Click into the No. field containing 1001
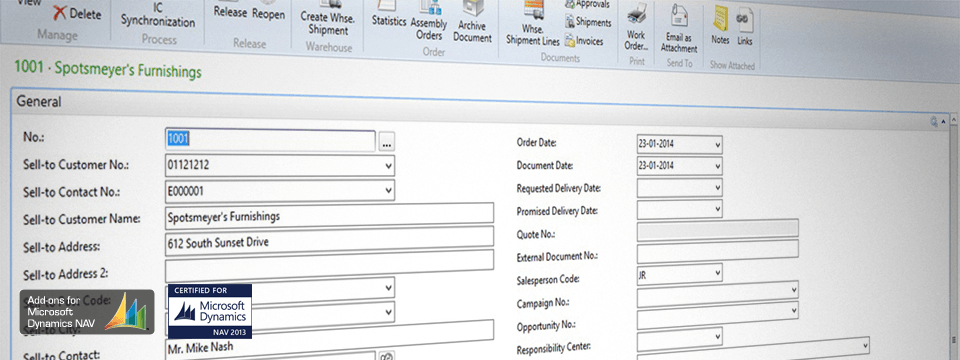The image size is (960, 360). coord(270,140)
